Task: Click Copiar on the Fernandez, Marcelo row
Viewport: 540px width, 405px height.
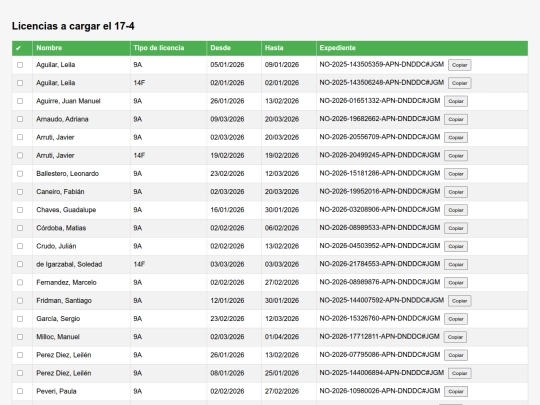Action: click(x=456, y=283)
